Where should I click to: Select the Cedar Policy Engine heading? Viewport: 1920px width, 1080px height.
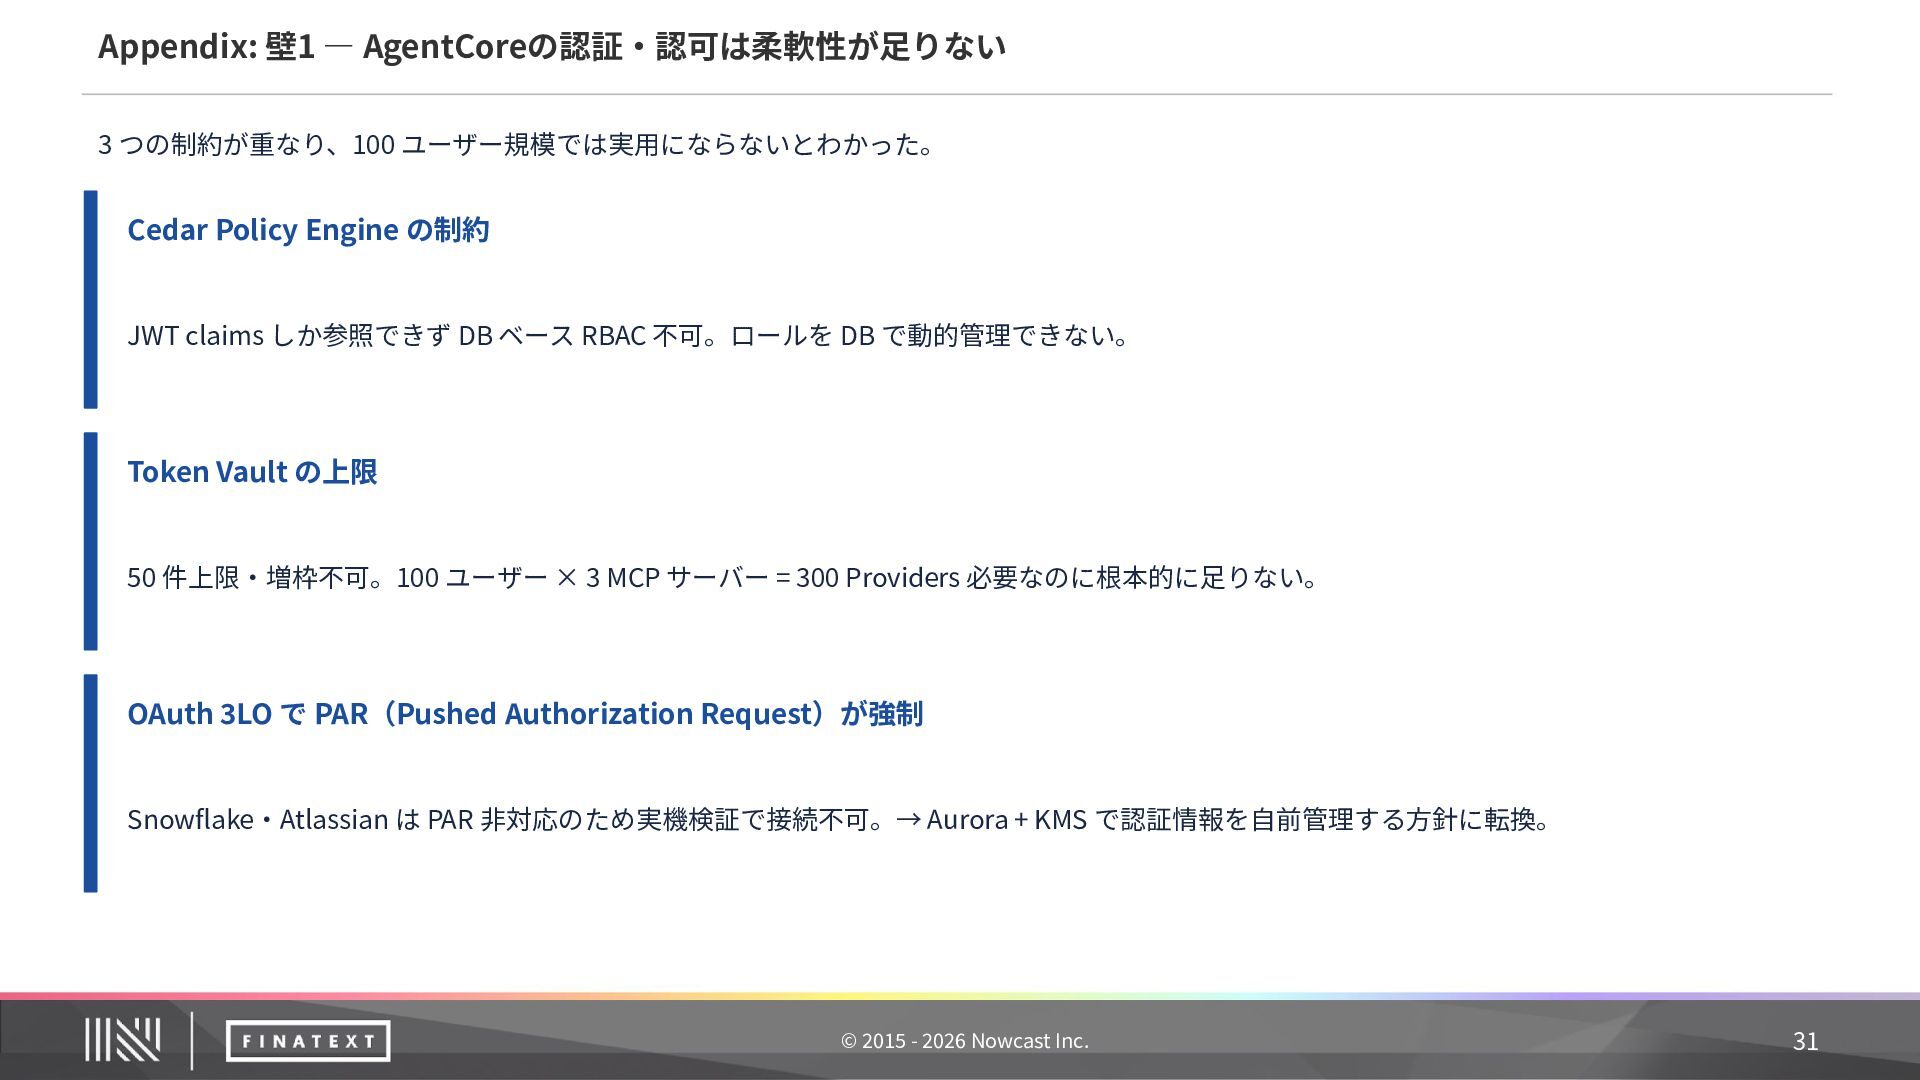coord(308,229)
